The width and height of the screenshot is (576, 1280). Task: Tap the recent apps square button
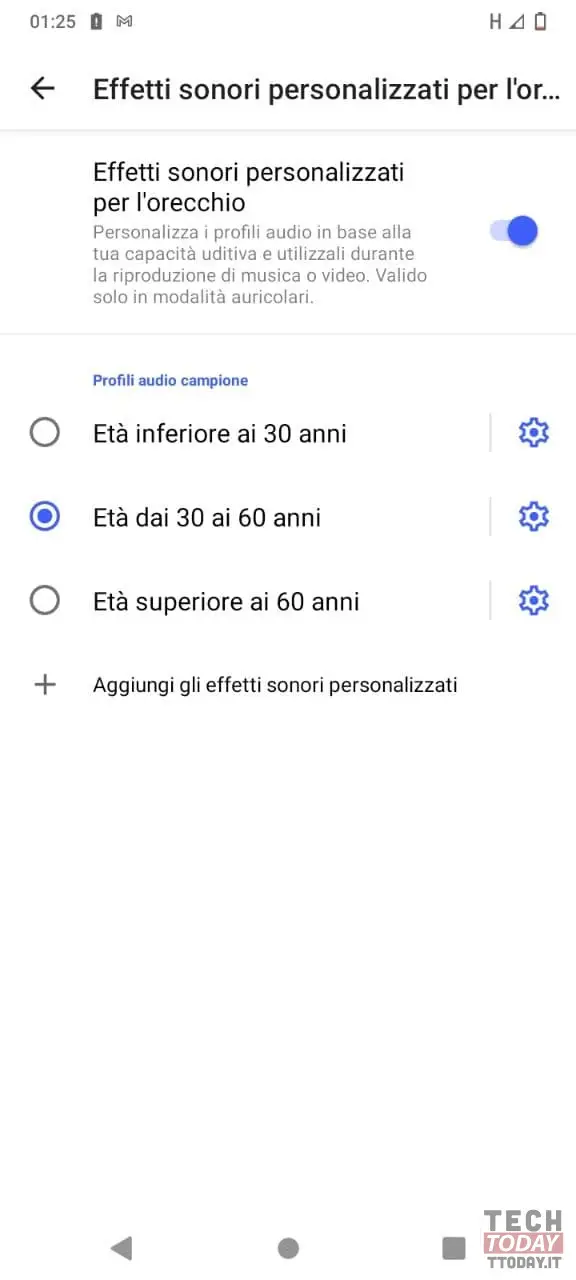[x=454, y=1247]
